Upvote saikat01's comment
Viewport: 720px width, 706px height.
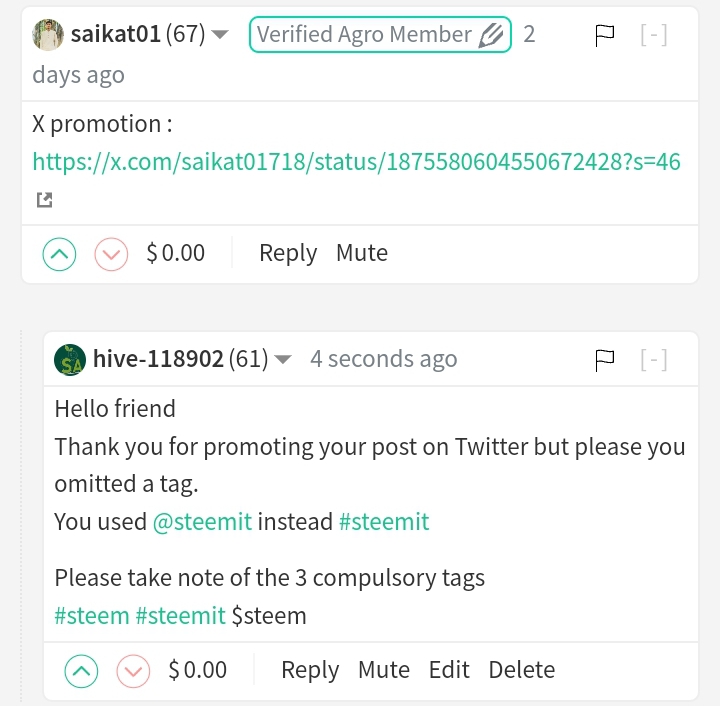point(59,254)
